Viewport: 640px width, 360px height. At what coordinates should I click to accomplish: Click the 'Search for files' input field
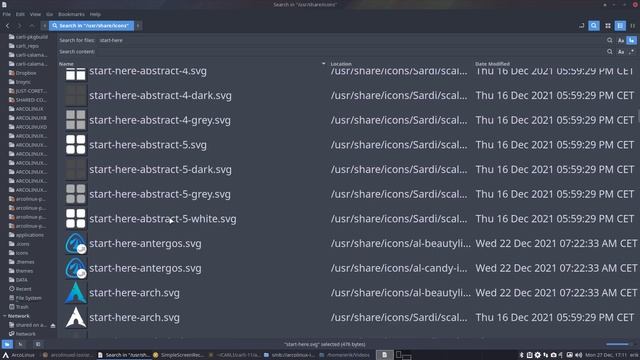(x=351, y=40)
